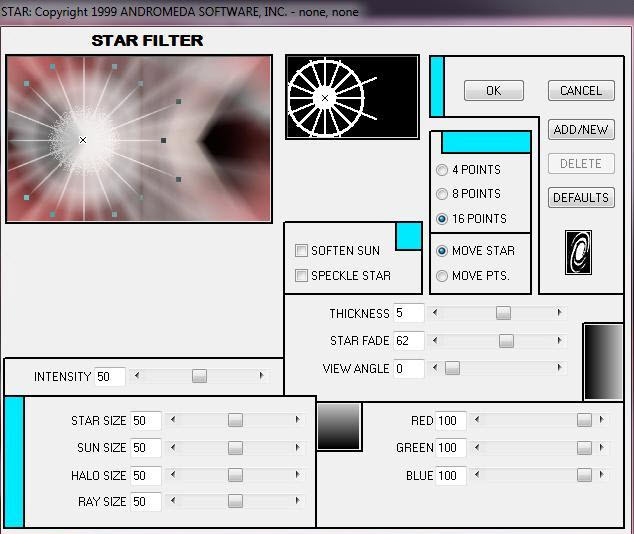Decrease BLUE with left arrow
The width and height of the screenshot is (634, 534).
[477, 474]
